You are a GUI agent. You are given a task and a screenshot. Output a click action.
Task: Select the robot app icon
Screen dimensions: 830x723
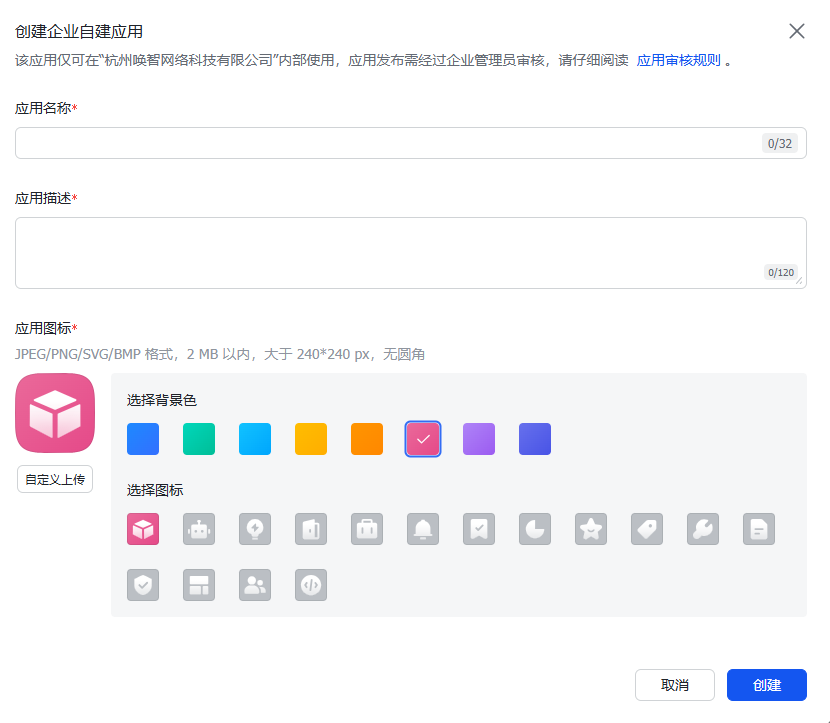(x=199, y=529)
